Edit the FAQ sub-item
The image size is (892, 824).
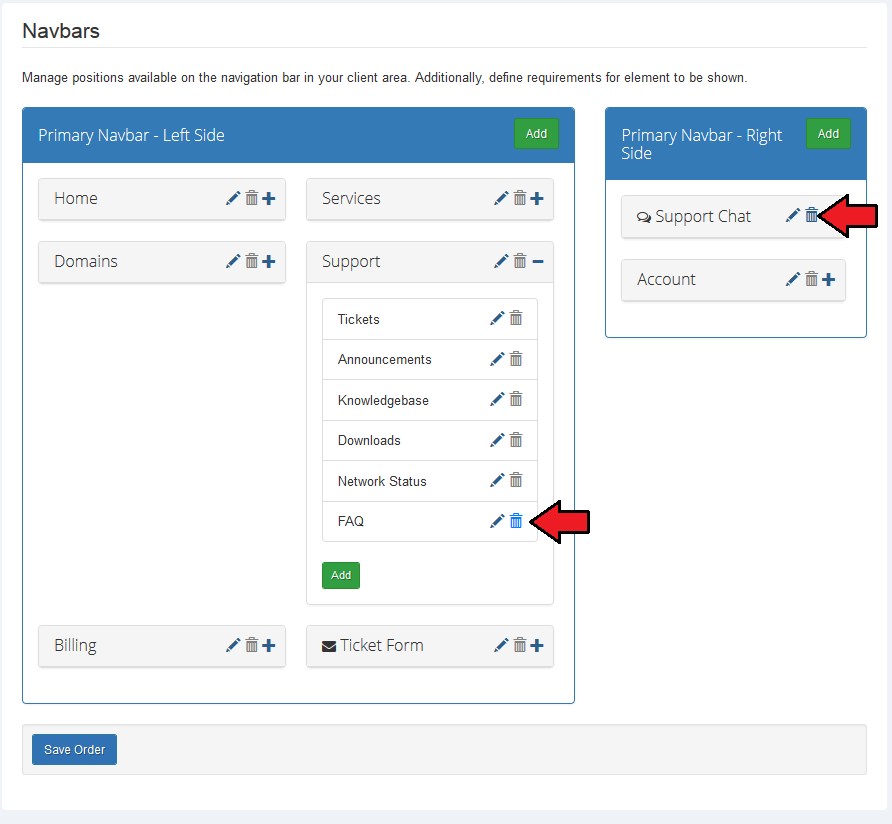(497, 521)
